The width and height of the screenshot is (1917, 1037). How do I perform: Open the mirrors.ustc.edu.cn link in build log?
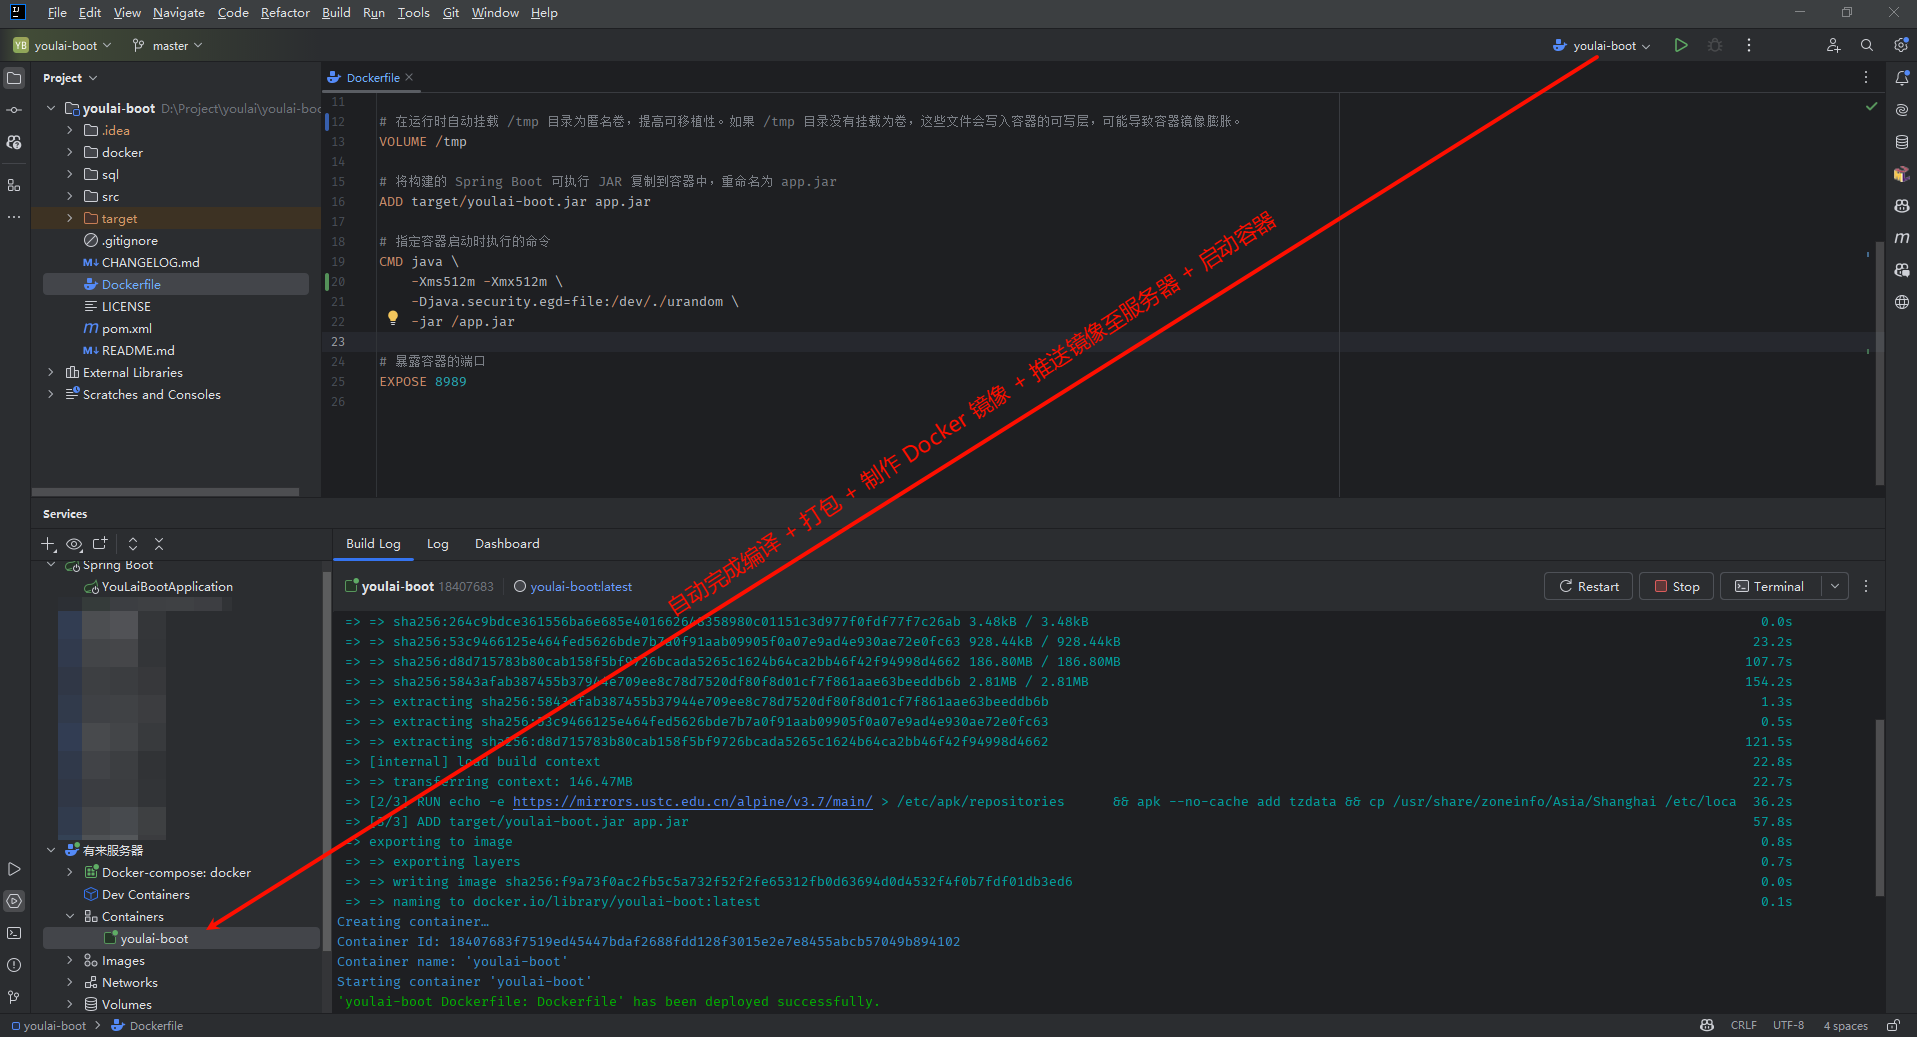[x=692, y=802]
